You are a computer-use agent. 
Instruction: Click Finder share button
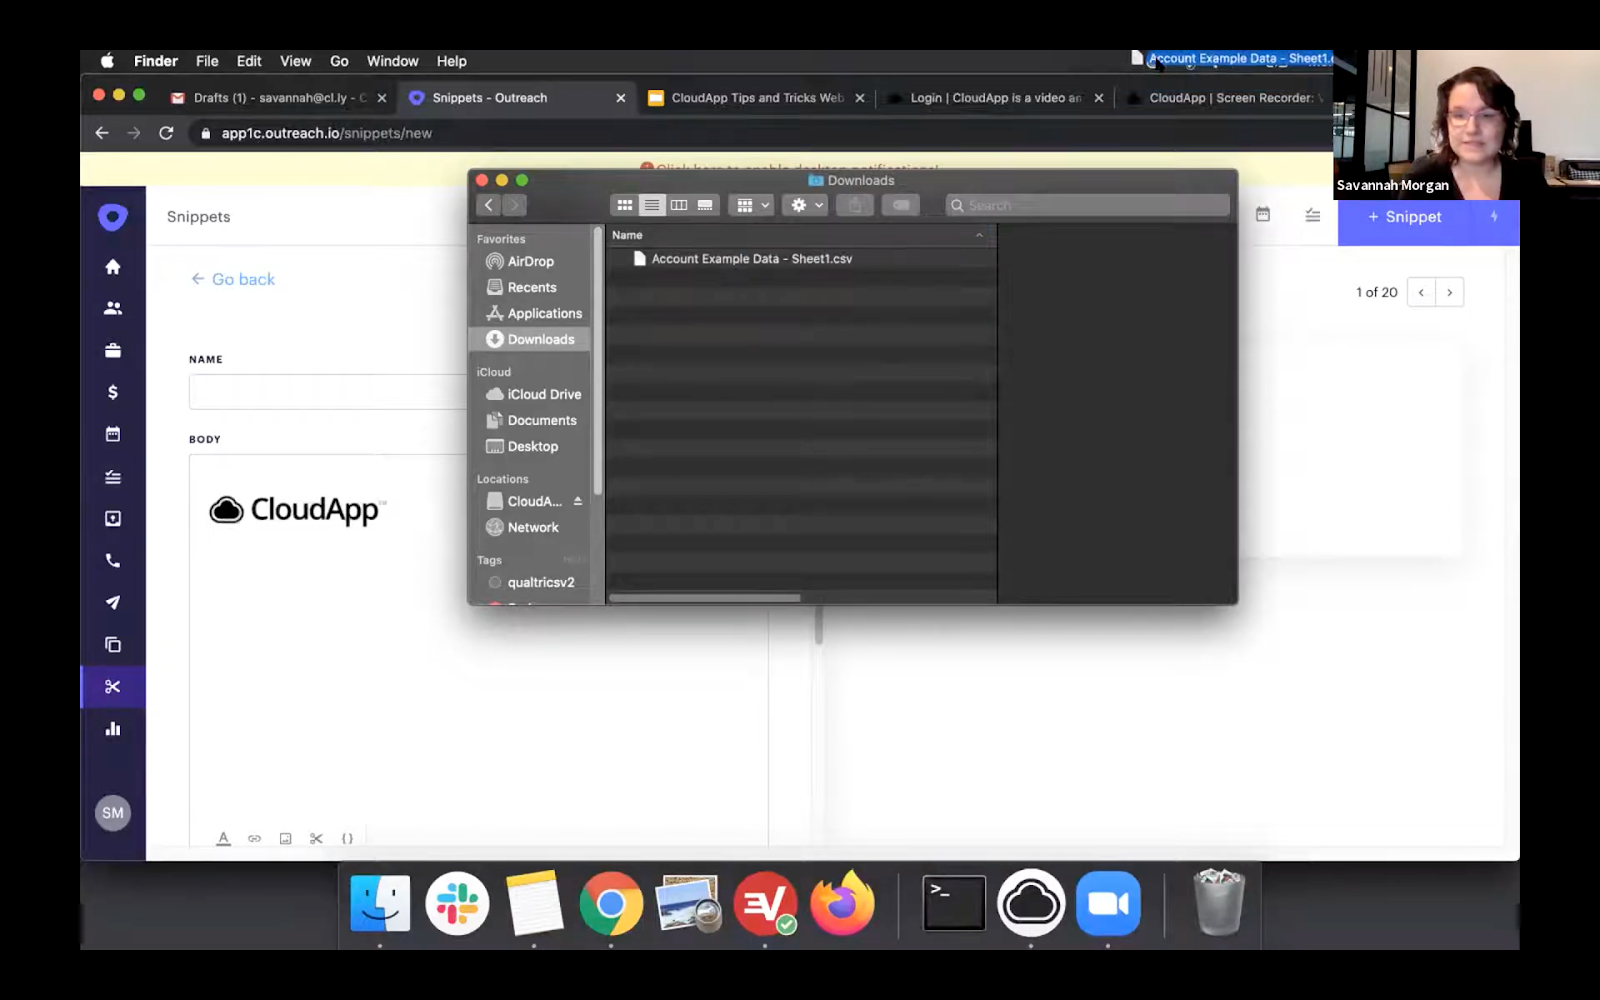[x=855, y=205]
